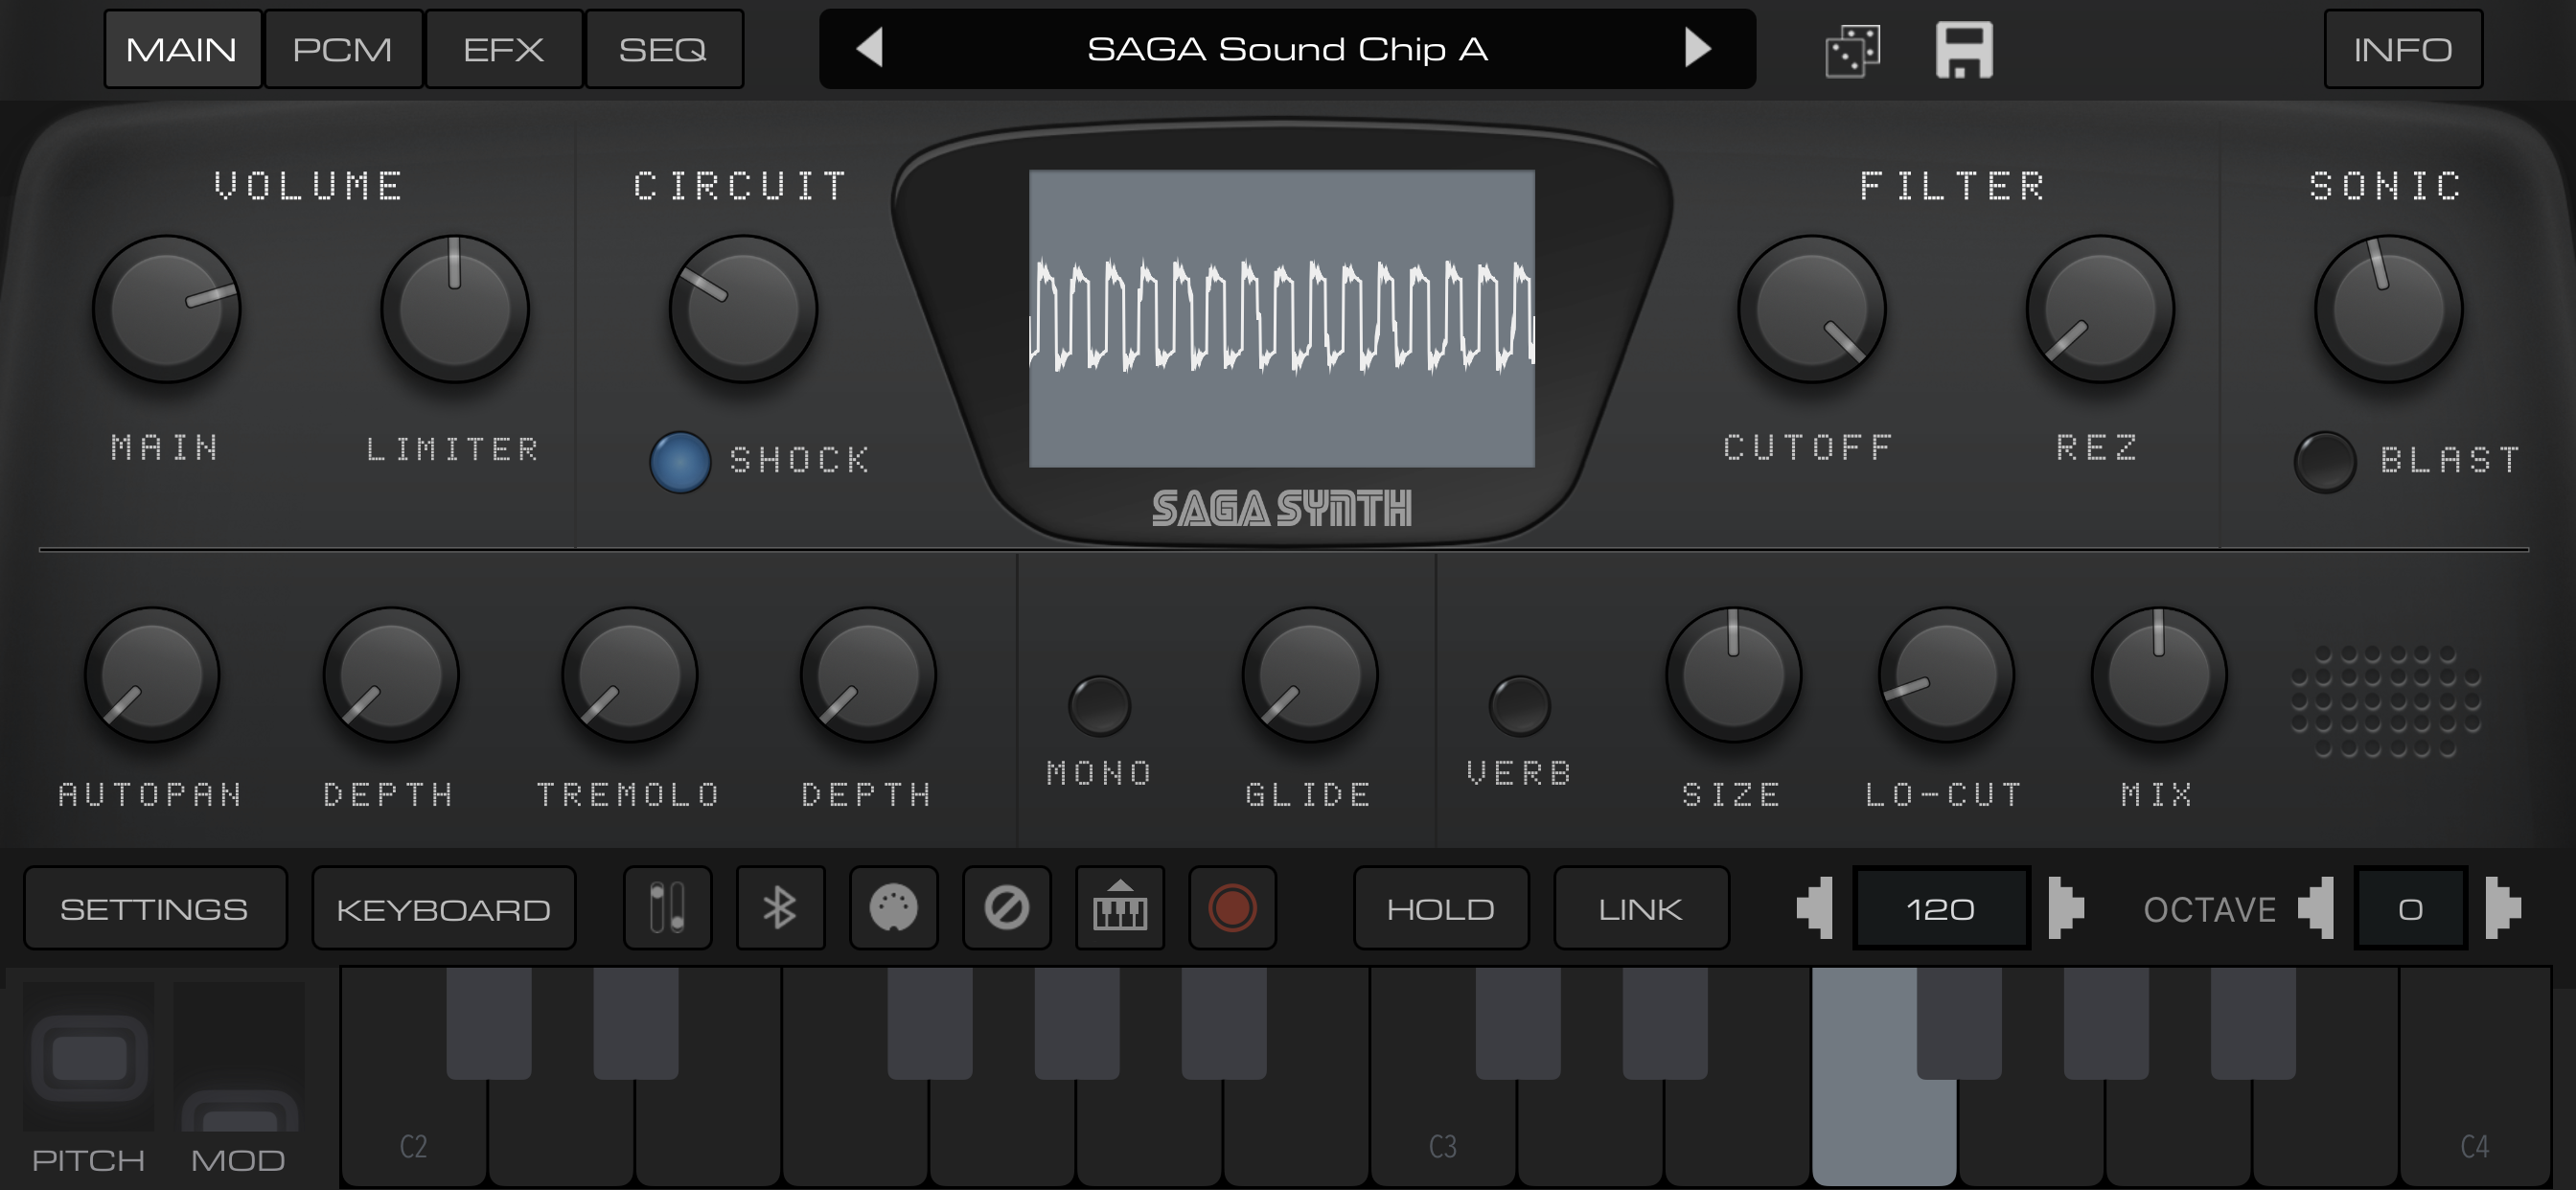Start recording with the red record icon
This screenshot has width=2576, height=1190.
(x=1233, y=907)
